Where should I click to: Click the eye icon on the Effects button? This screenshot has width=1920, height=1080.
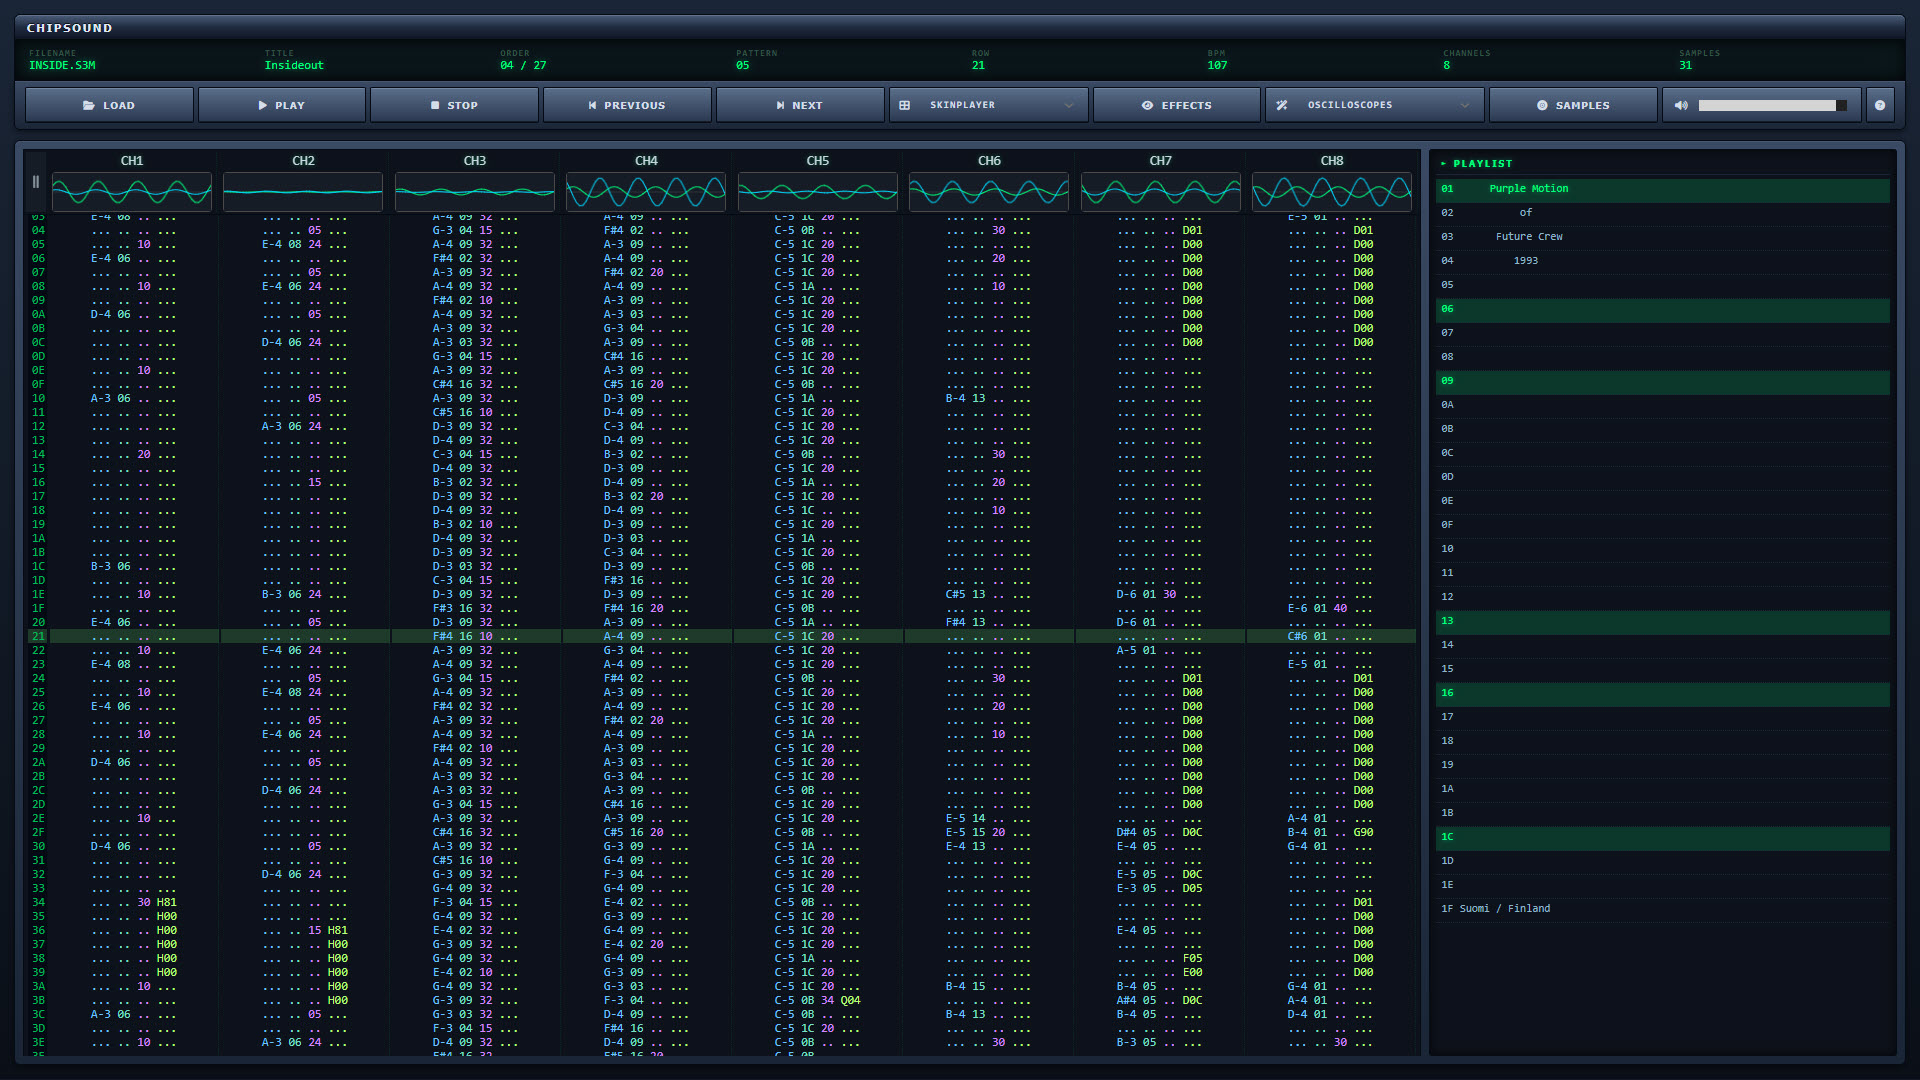[1147, 105]
